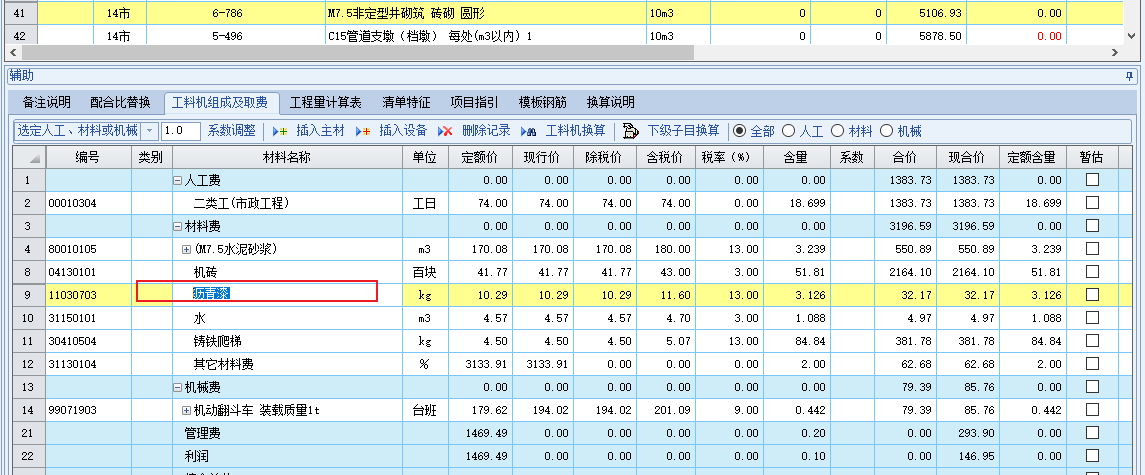1145x475 pixels.
Task: Pin the 辅助 panel with pushpin icon
Action: [x=1130, y=76]
